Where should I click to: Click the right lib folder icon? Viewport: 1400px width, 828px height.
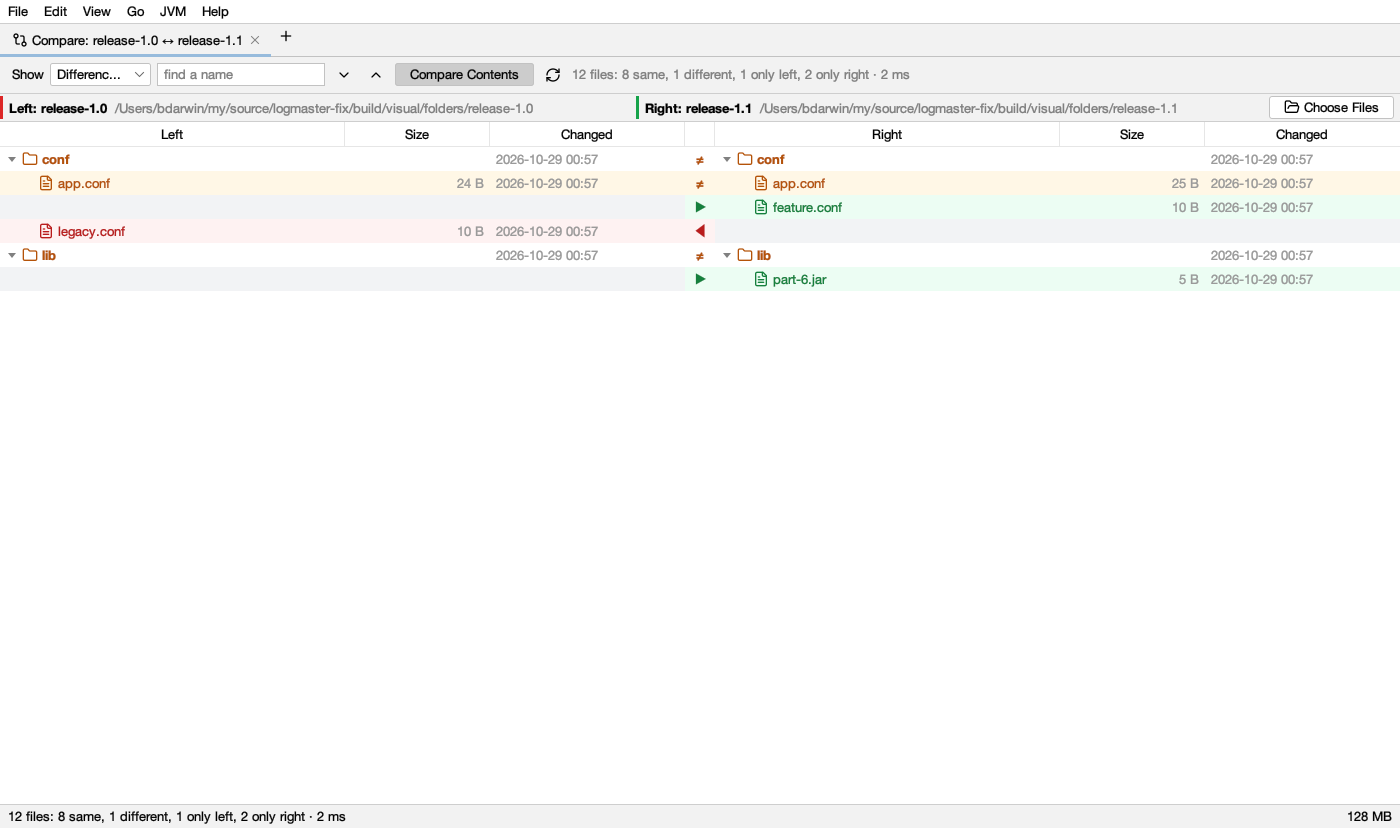click(x=745, y=255)
